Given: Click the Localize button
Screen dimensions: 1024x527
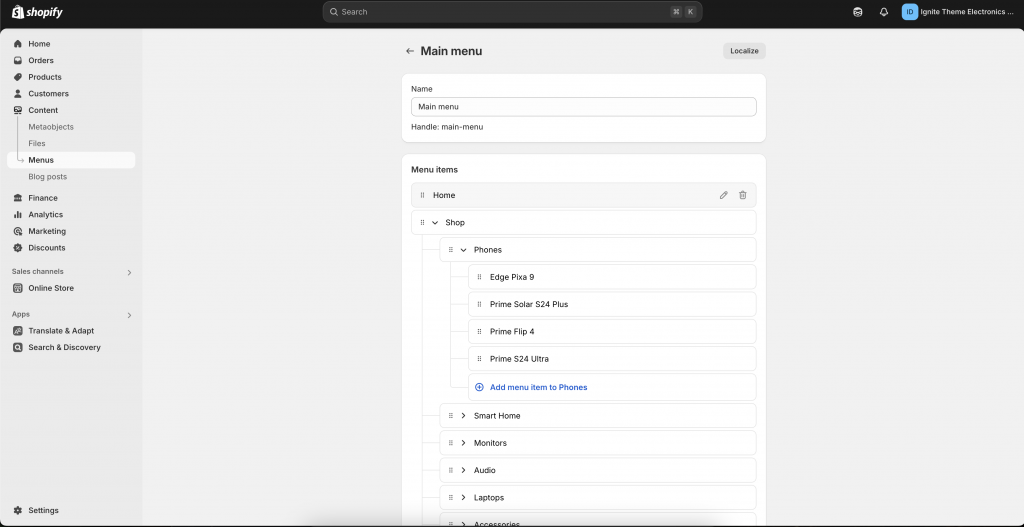Looking at the screenshot, I should (x=744, y=51).
